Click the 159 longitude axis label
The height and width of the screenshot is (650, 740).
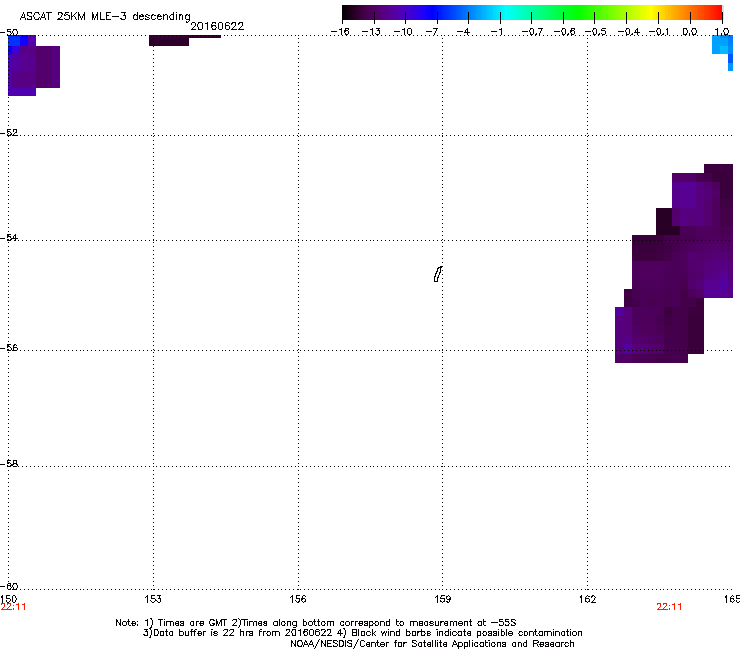(x=443, y=599)
